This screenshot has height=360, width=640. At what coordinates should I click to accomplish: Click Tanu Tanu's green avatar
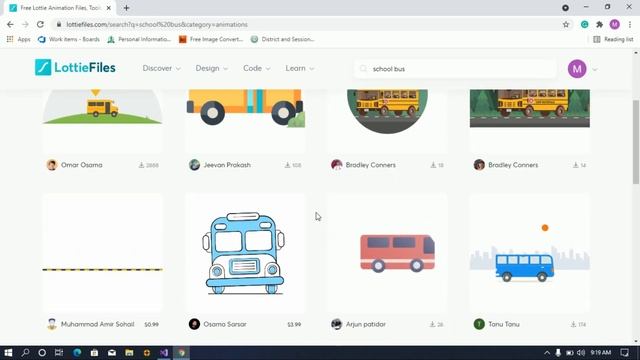tap(479, 324)
